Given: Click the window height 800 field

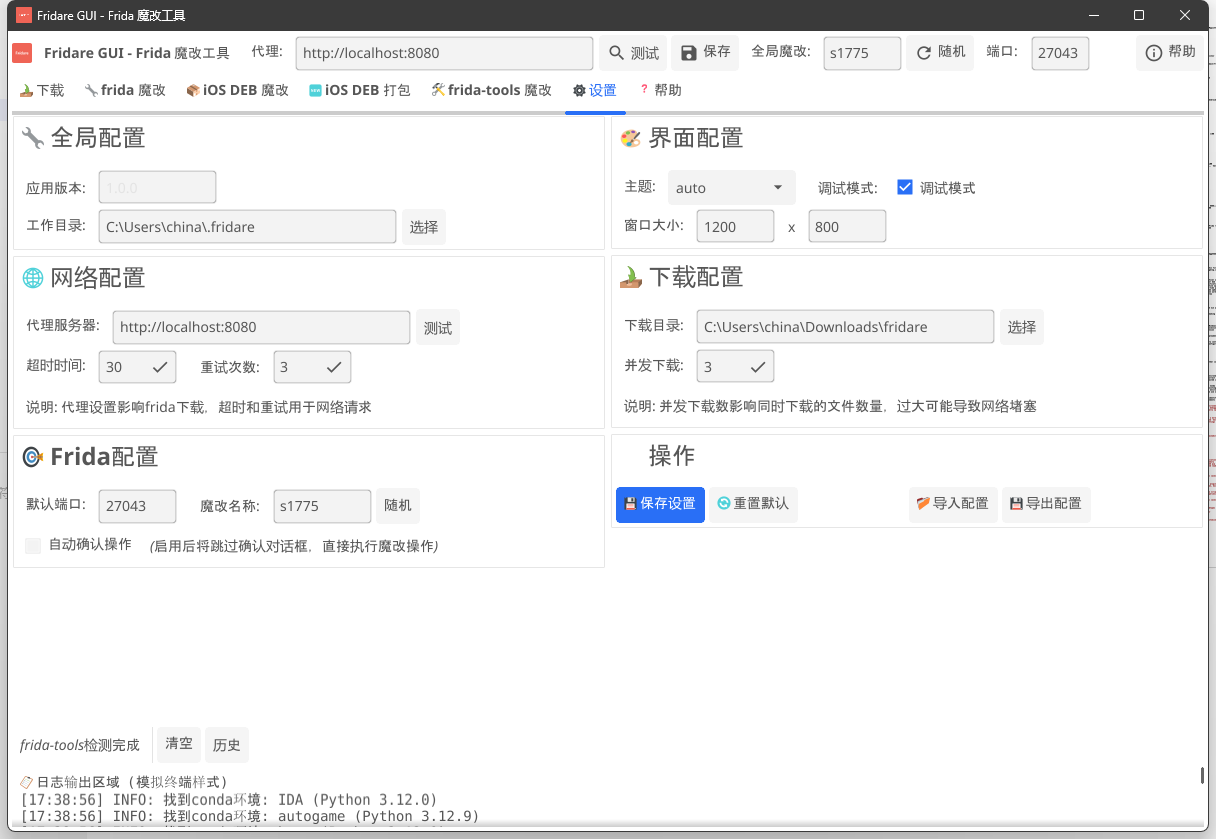Looking at the screenshot, I should 847,226.
